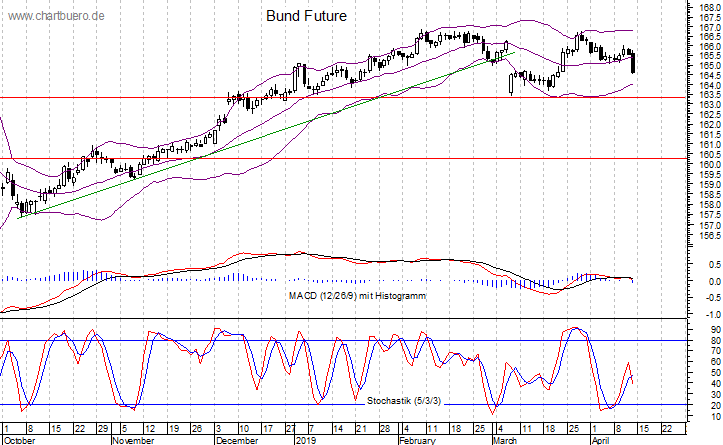Click date label '14' on the time axis
The height and width of the screenshot is (445, 723).
[338, 429]
